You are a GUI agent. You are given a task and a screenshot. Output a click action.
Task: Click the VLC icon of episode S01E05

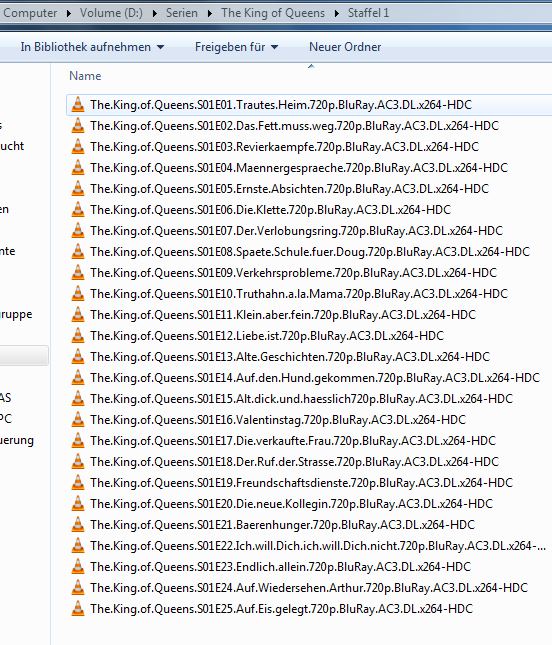pyautogui.click(x=78, y=189)
